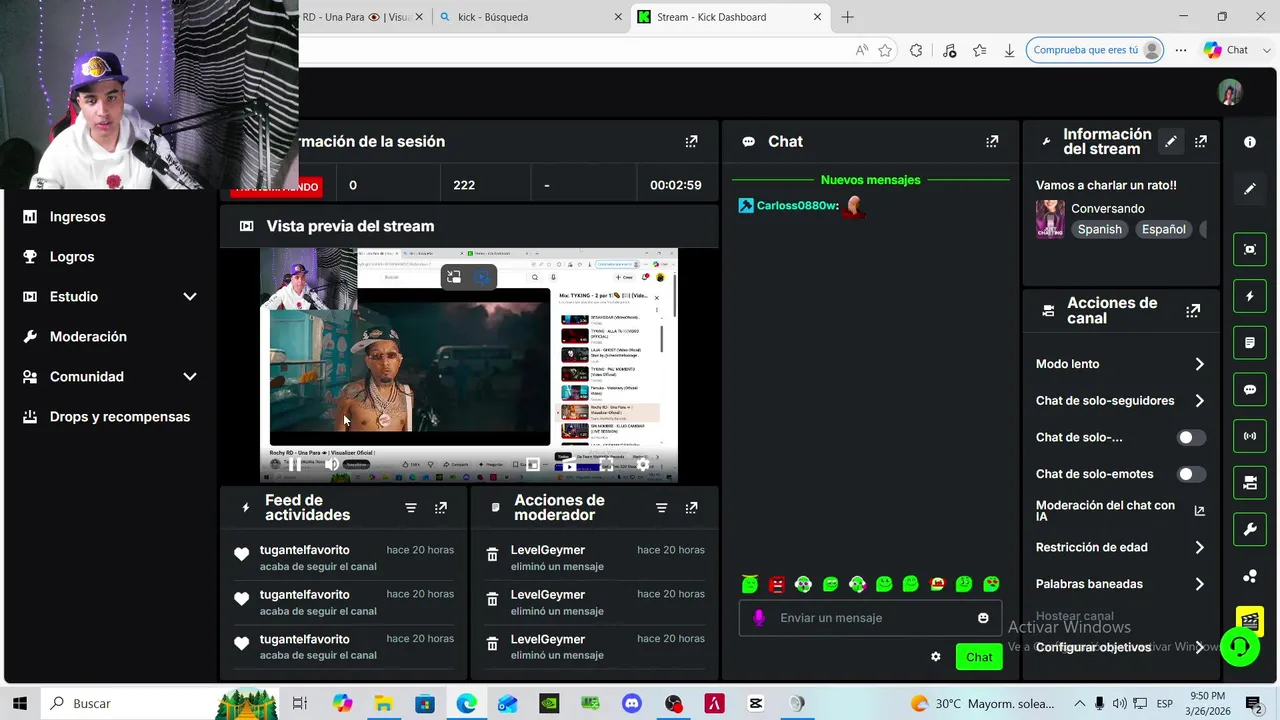Pop out the Información del stream panel
Image resolution: width=1280 pixels, height=720 pixels.
point(1201,142)
